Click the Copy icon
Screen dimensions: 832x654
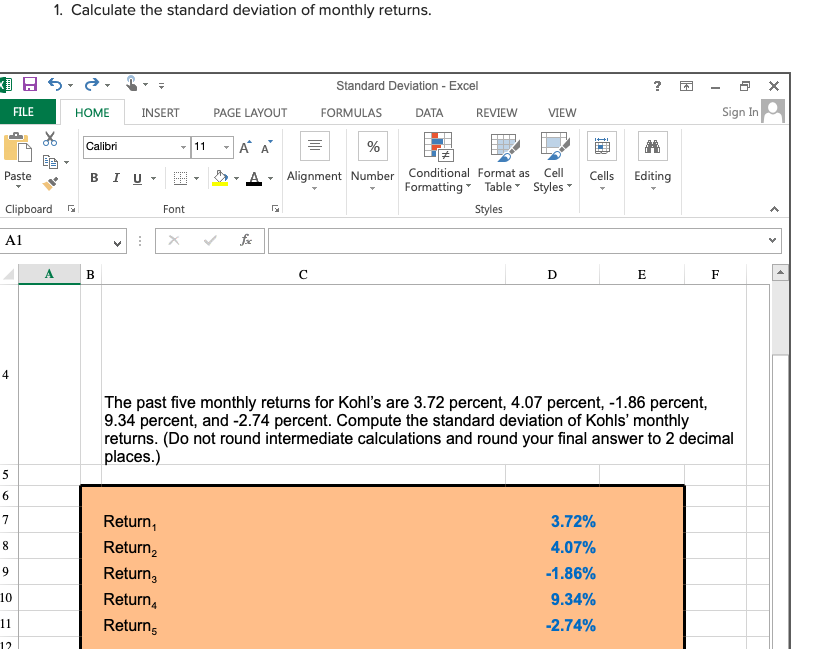(50, 162)
